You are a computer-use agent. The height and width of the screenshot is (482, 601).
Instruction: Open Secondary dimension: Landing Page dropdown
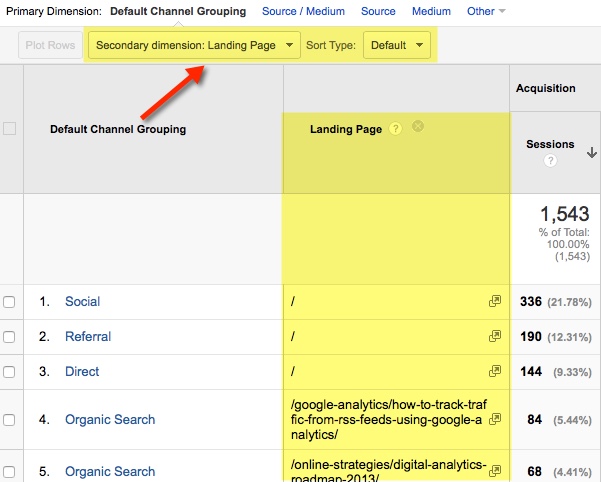[x=194, y=45]
